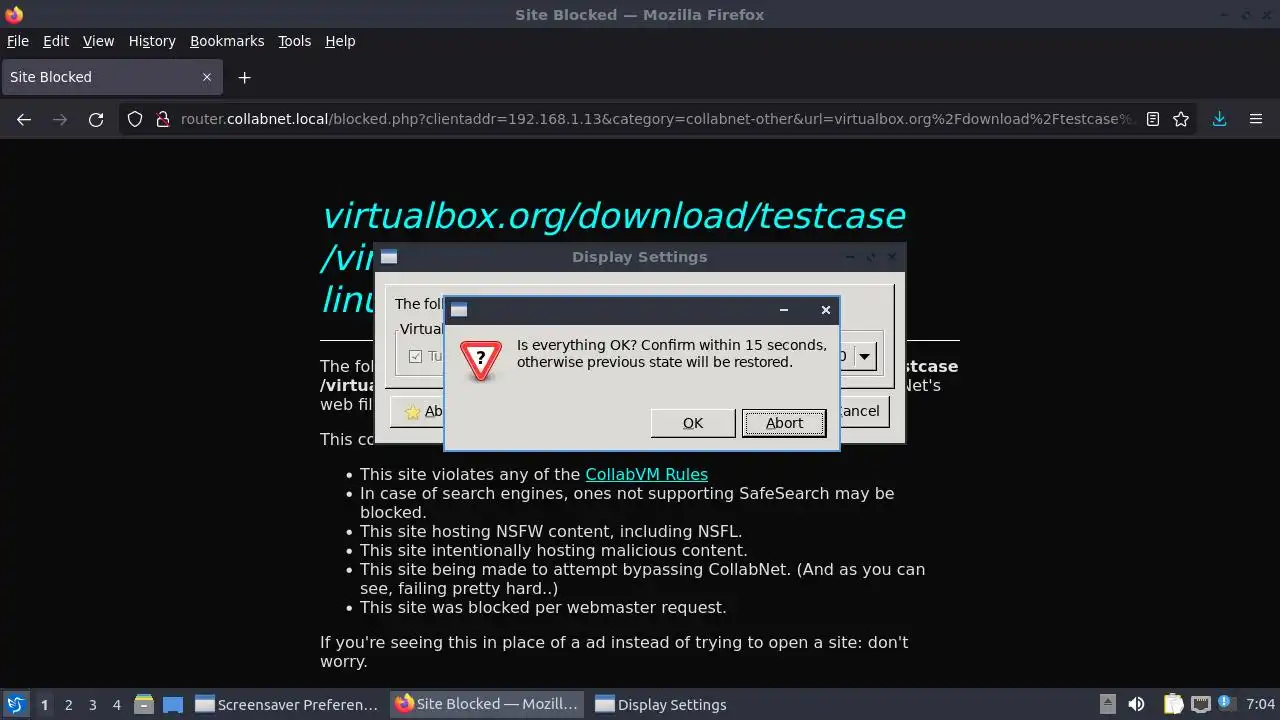Switch to workspace 2
The width and height of the screenshot is (1280, 720).
[68, 704]
